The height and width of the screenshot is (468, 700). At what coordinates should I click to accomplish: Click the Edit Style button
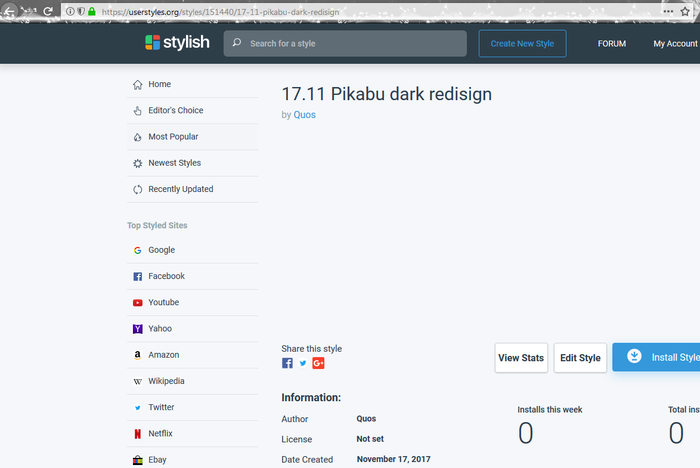[580, 358]
